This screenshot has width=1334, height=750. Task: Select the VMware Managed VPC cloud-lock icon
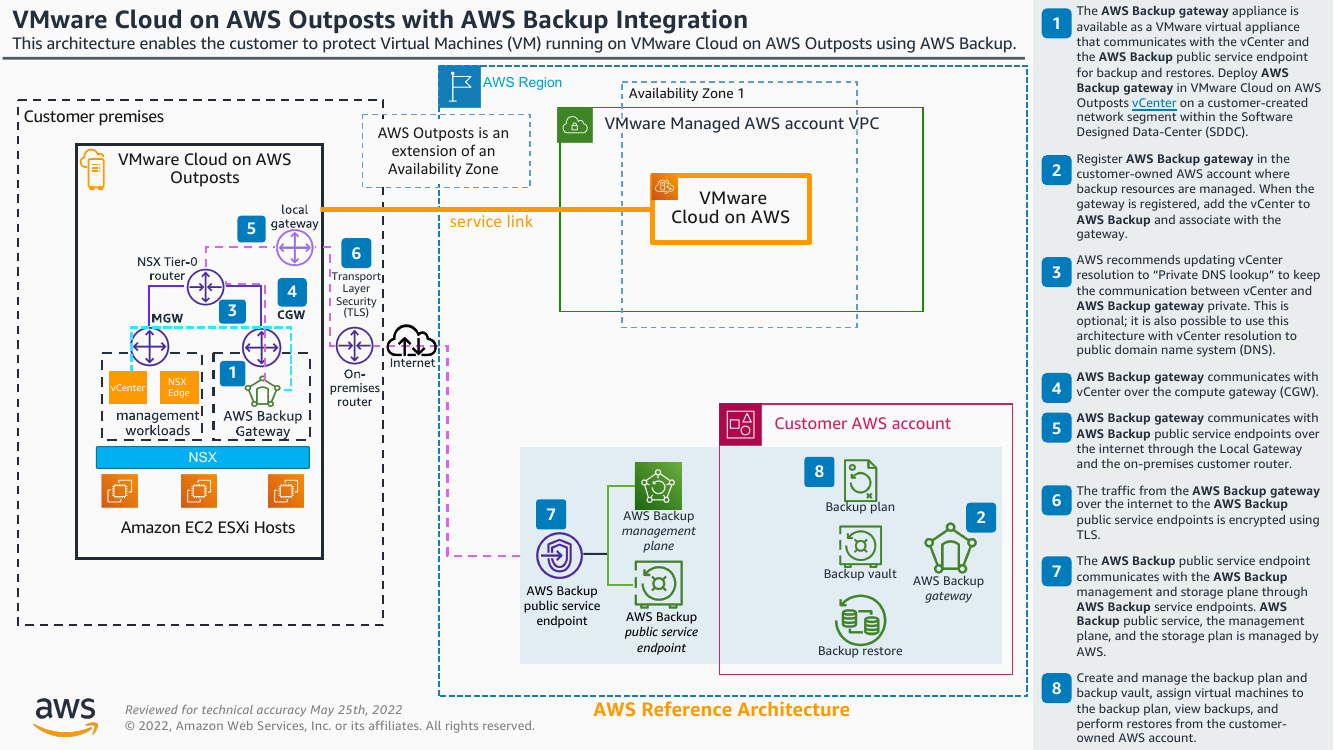click(576, 125)
